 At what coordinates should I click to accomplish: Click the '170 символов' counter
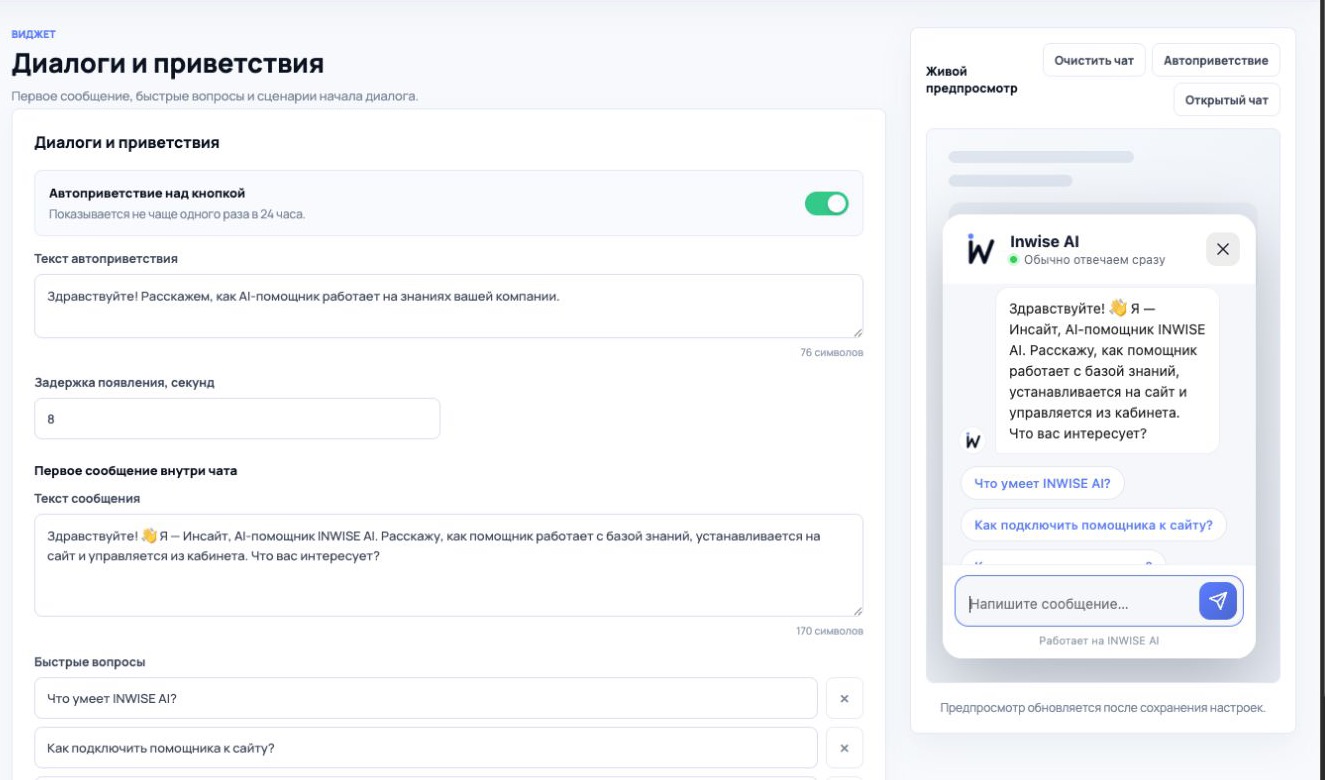coord(829,631)
